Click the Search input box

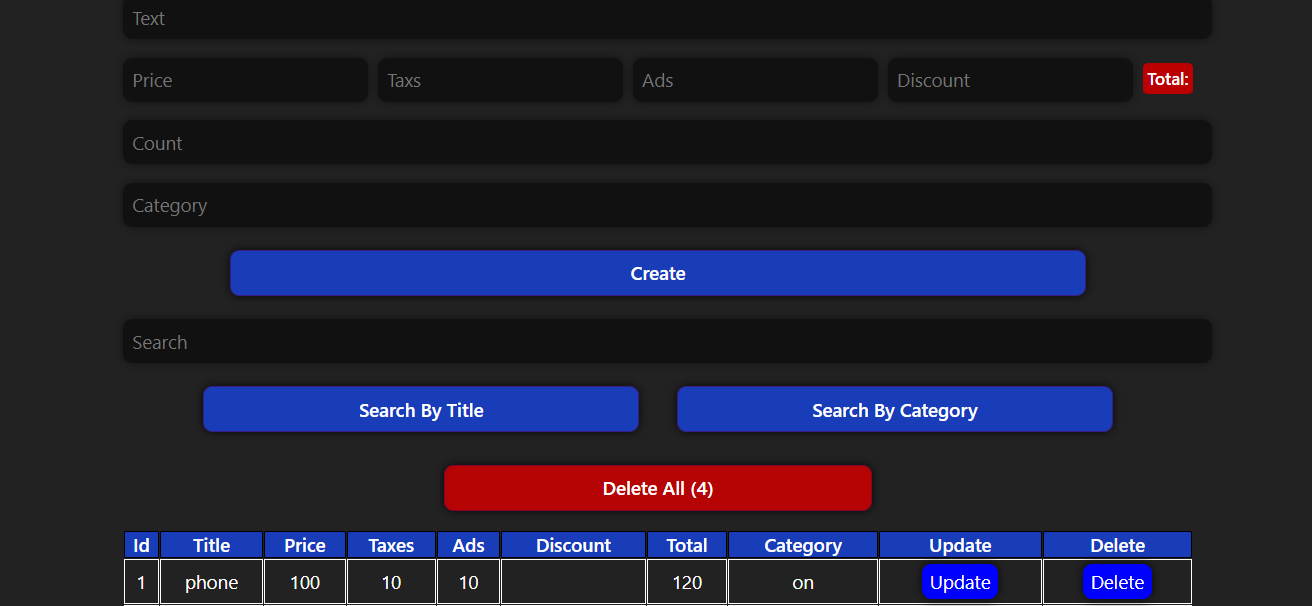click(667, 342)
